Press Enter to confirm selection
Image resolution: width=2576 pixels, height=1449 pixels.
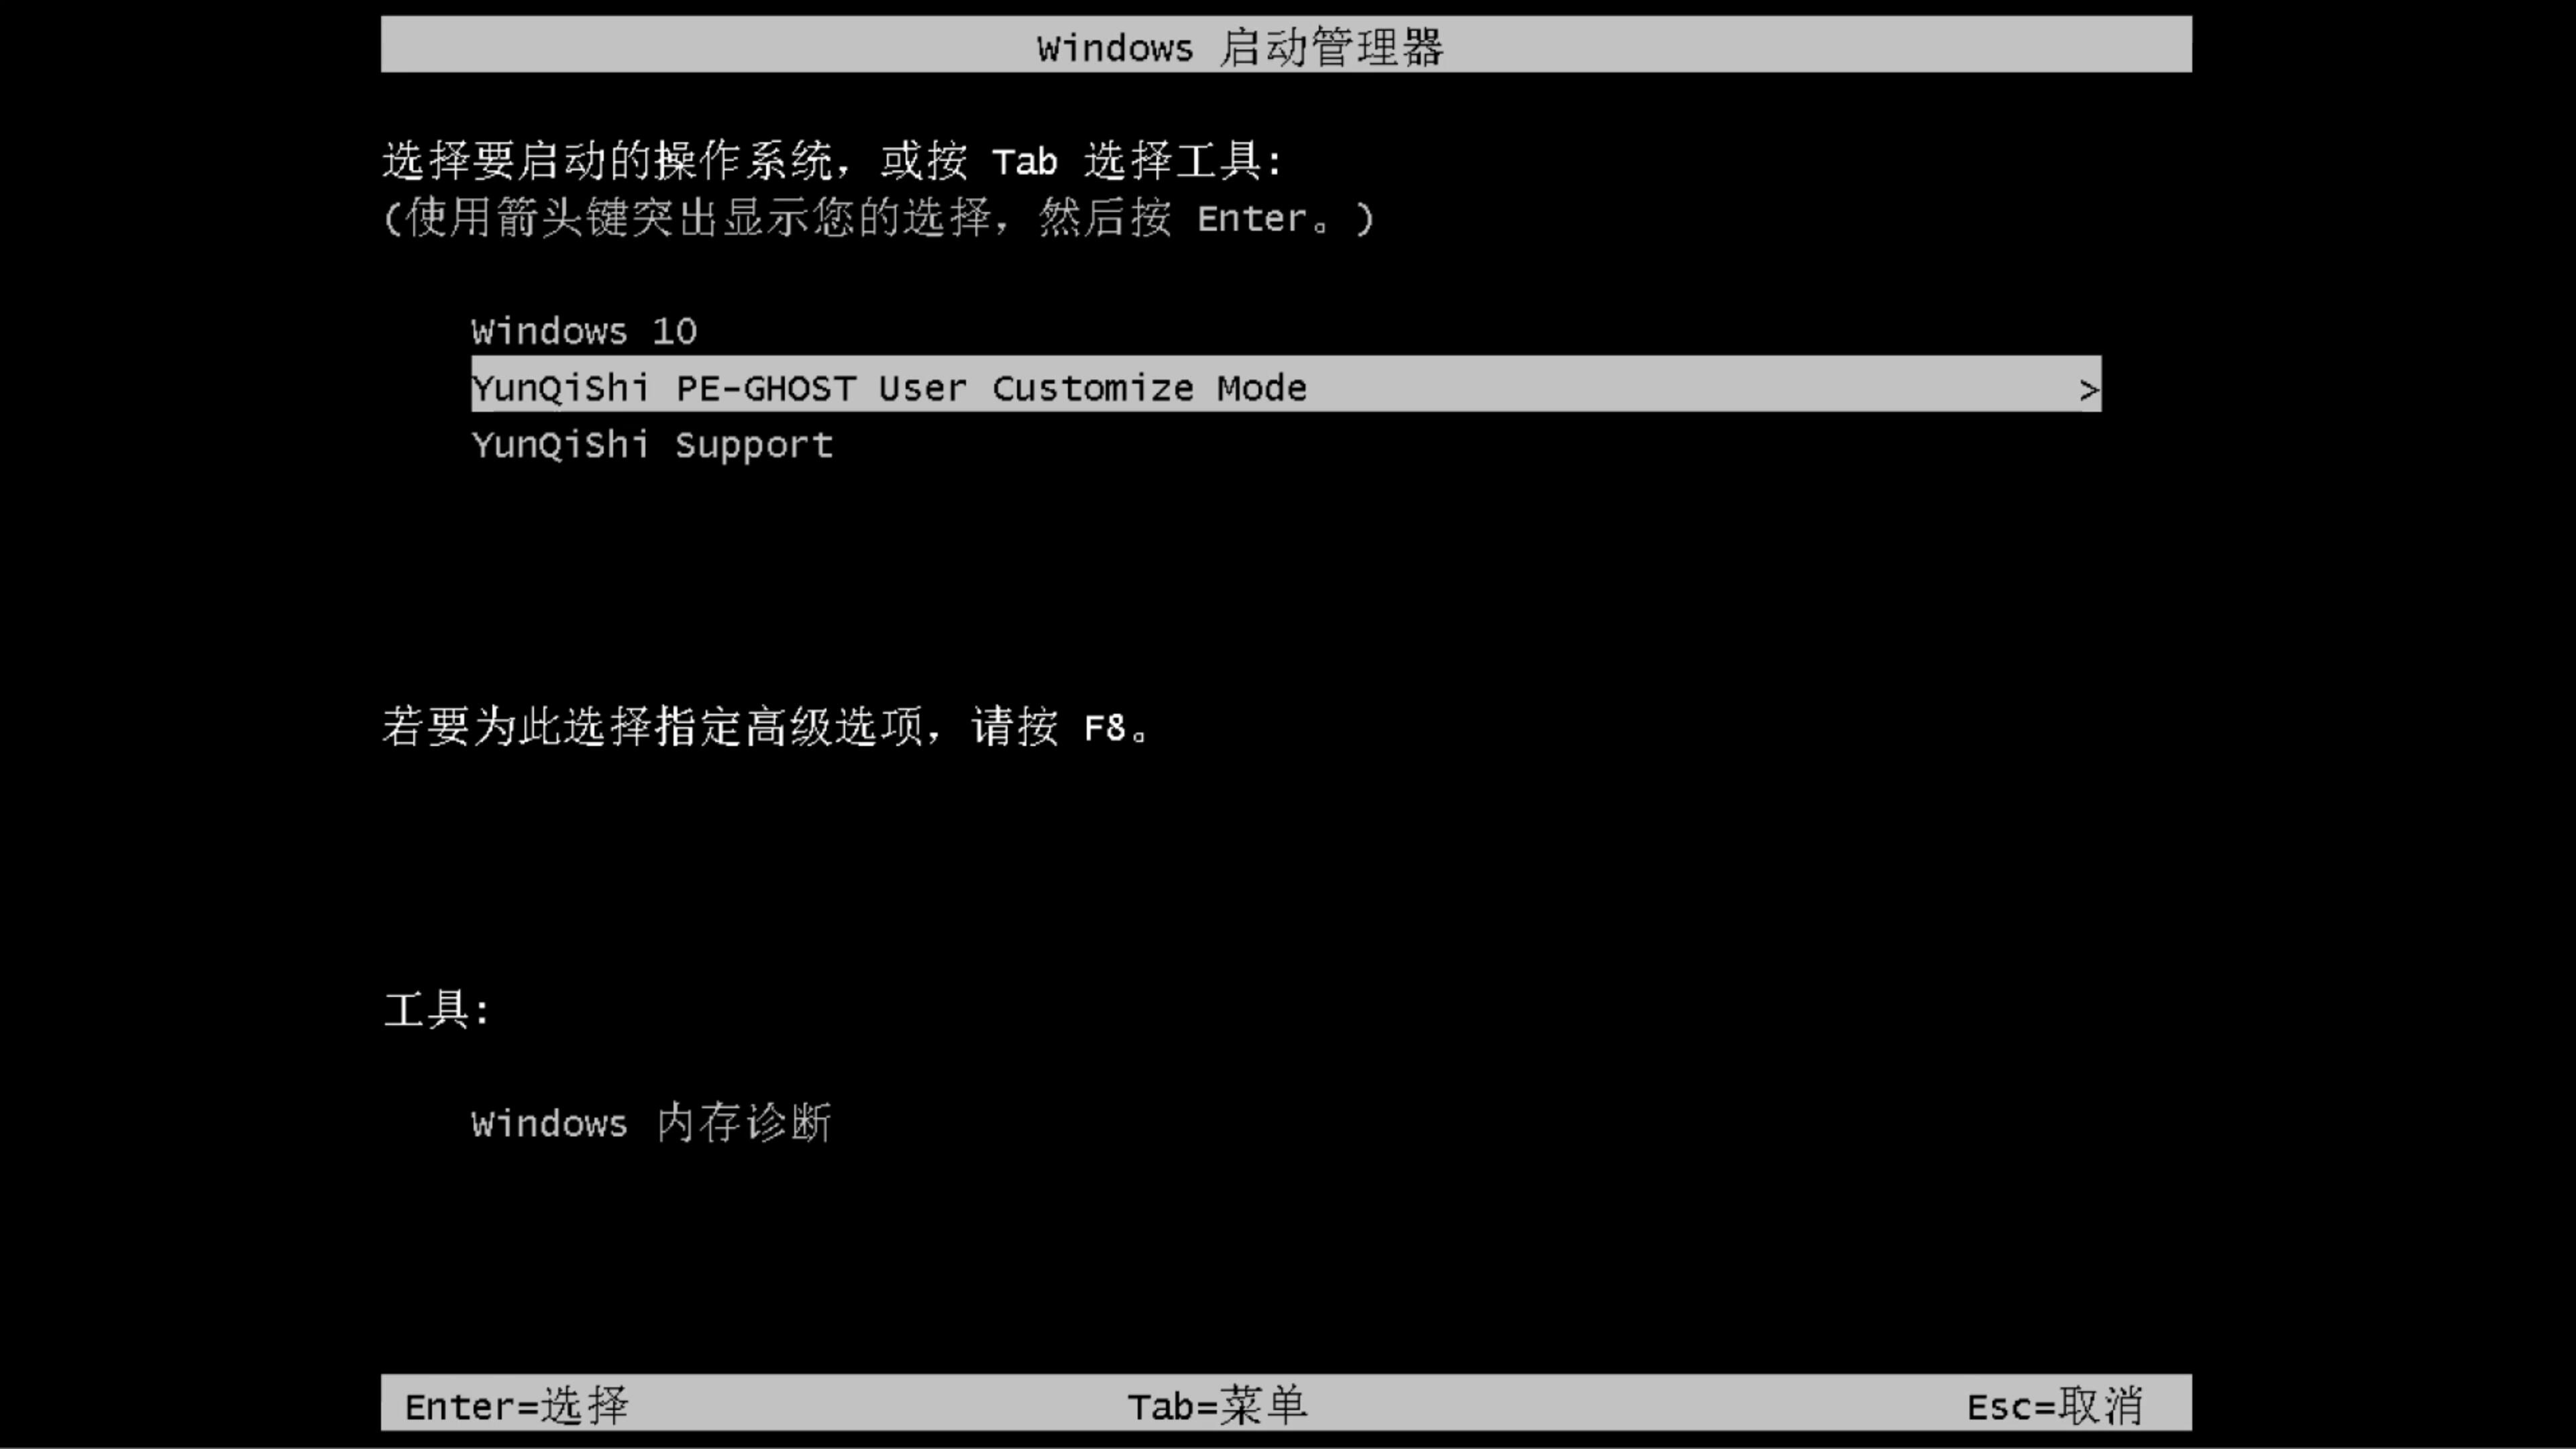515,1405
